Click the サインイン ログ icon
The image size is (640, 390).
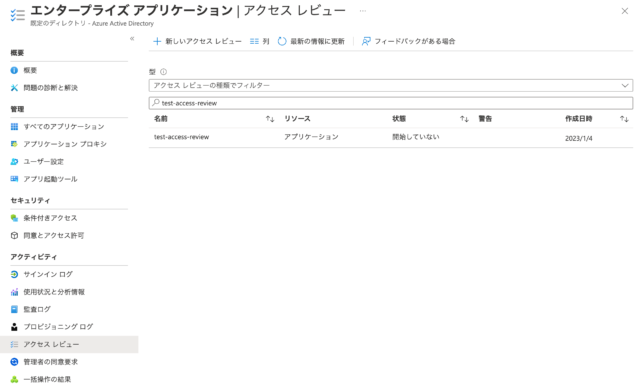pyautogui.click(x=14, y=274)
